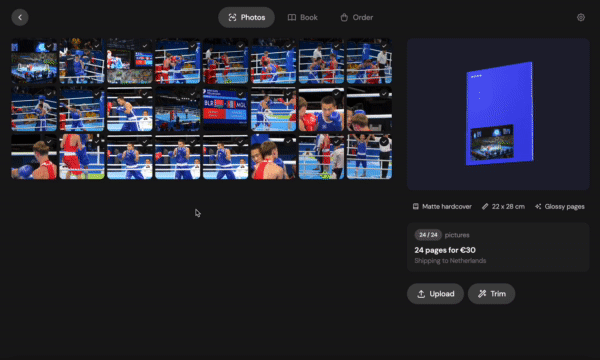600x360 pixels.
Task: Change the Matte hardcover cover option
Action: pos(442,207)
